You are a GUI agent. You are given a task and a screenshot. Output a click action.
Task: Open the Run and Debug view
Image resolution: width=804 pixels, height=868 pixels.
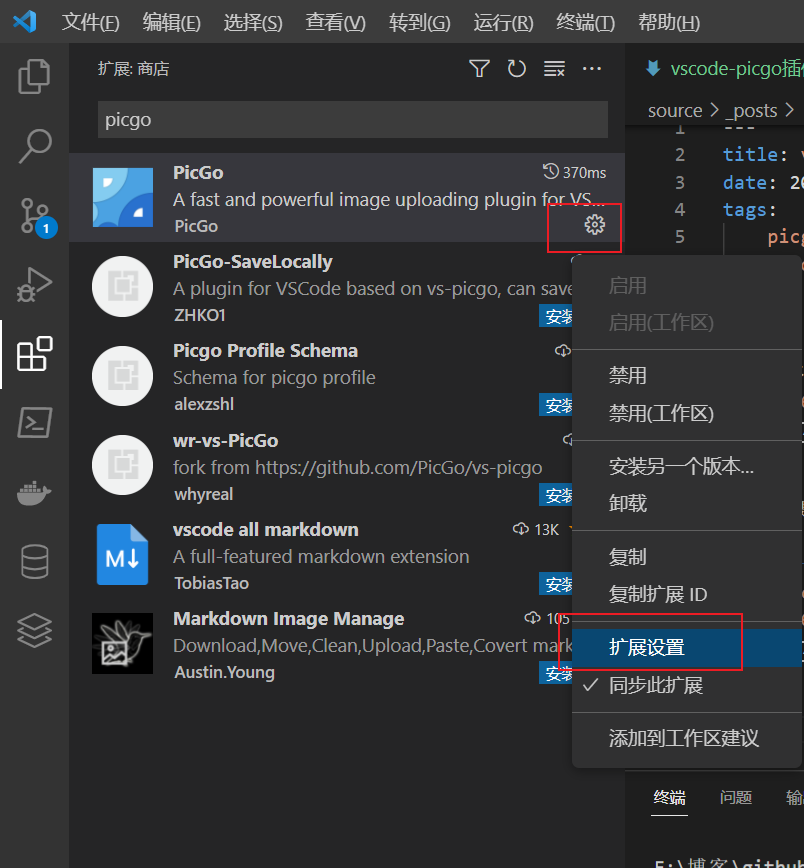click(x=34, y=285)
